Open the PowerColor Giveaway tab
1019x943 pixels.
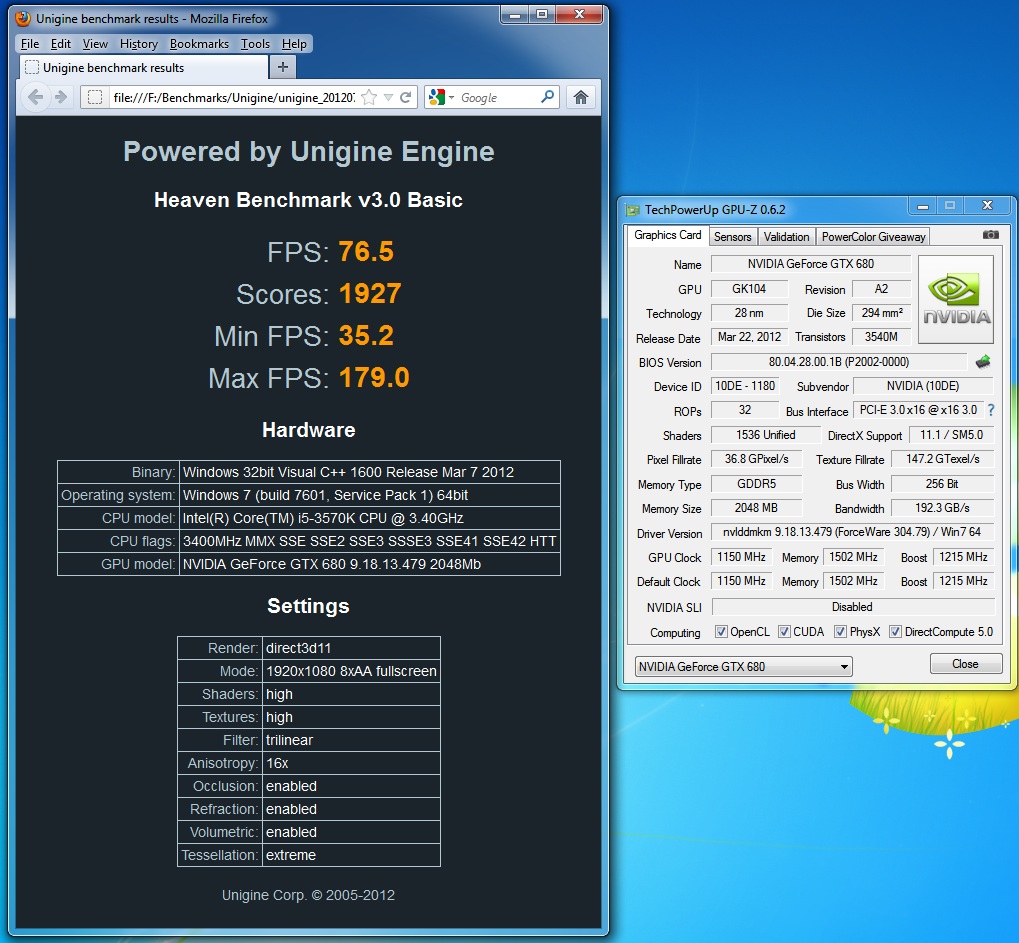pyautogui.click(x=873, y=237)
